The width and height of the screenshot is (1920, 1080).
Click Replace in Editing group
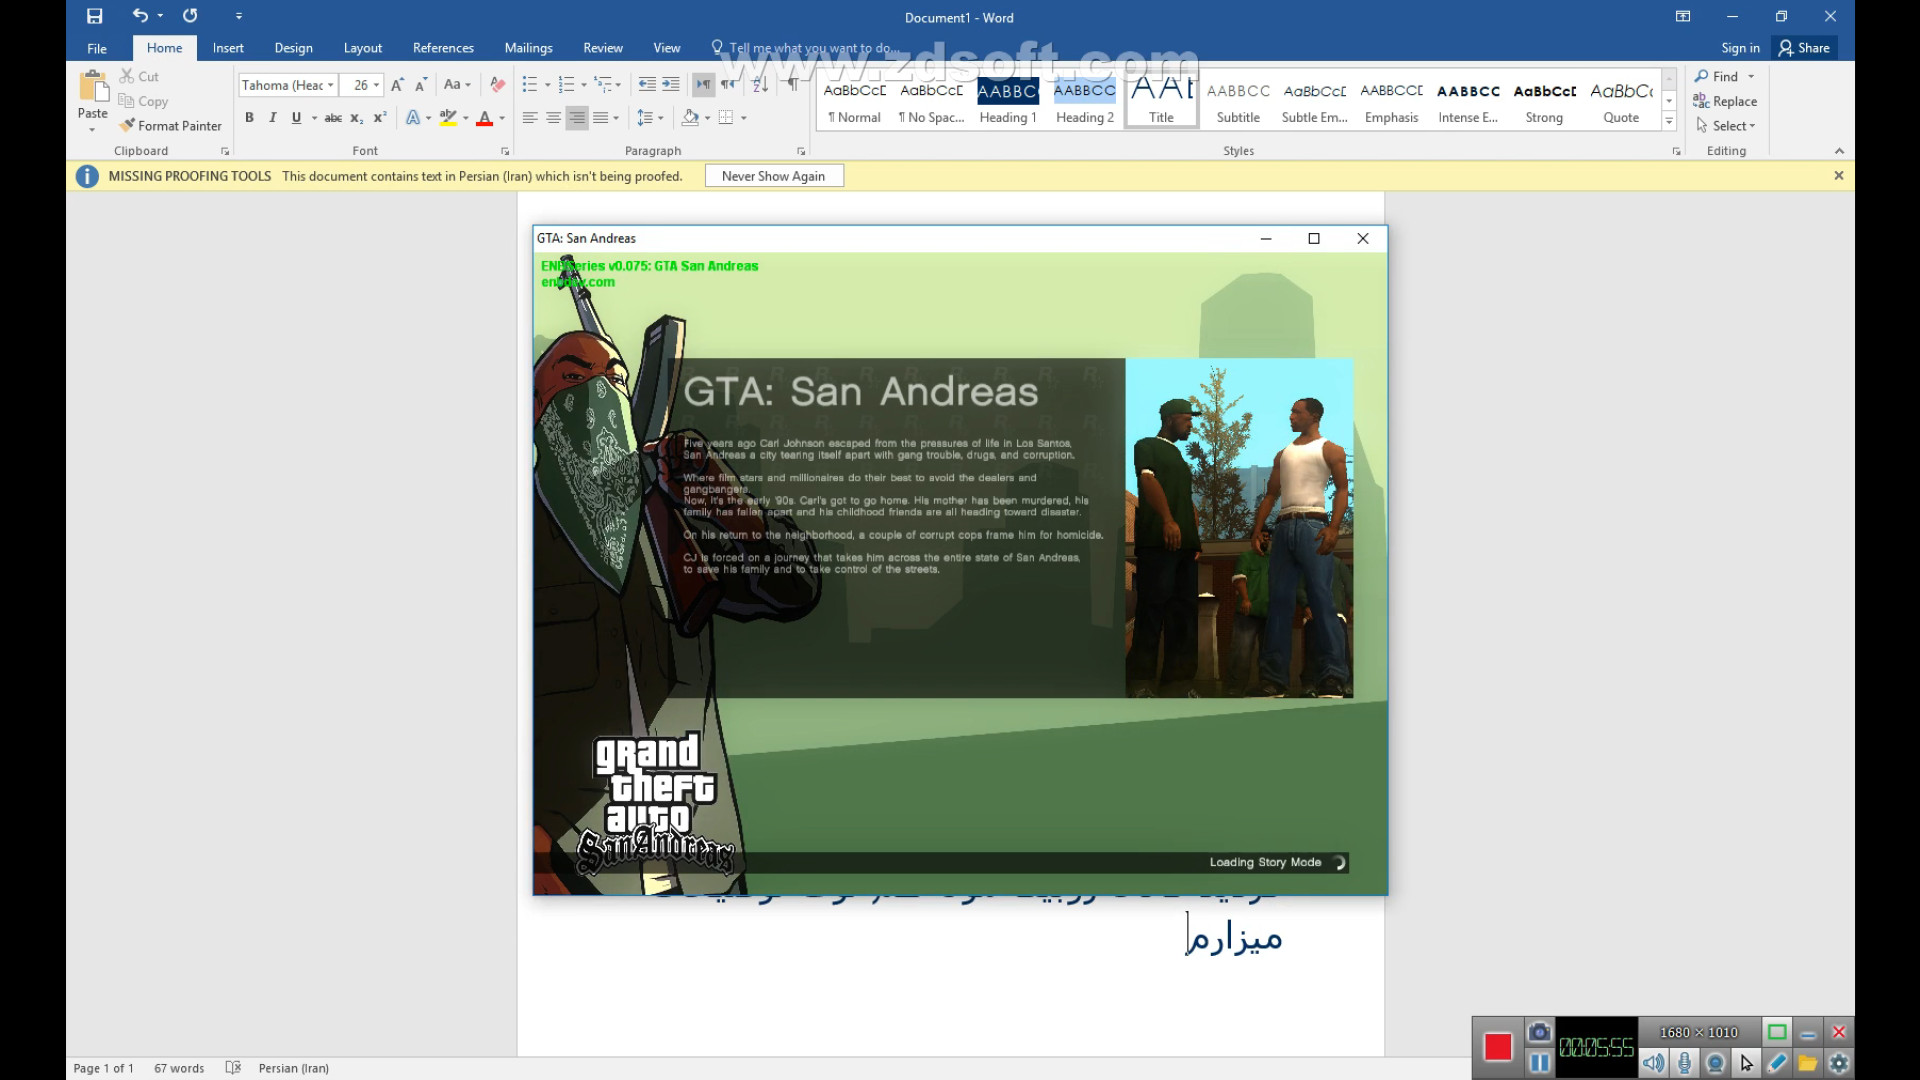[x=1725, y=101]
